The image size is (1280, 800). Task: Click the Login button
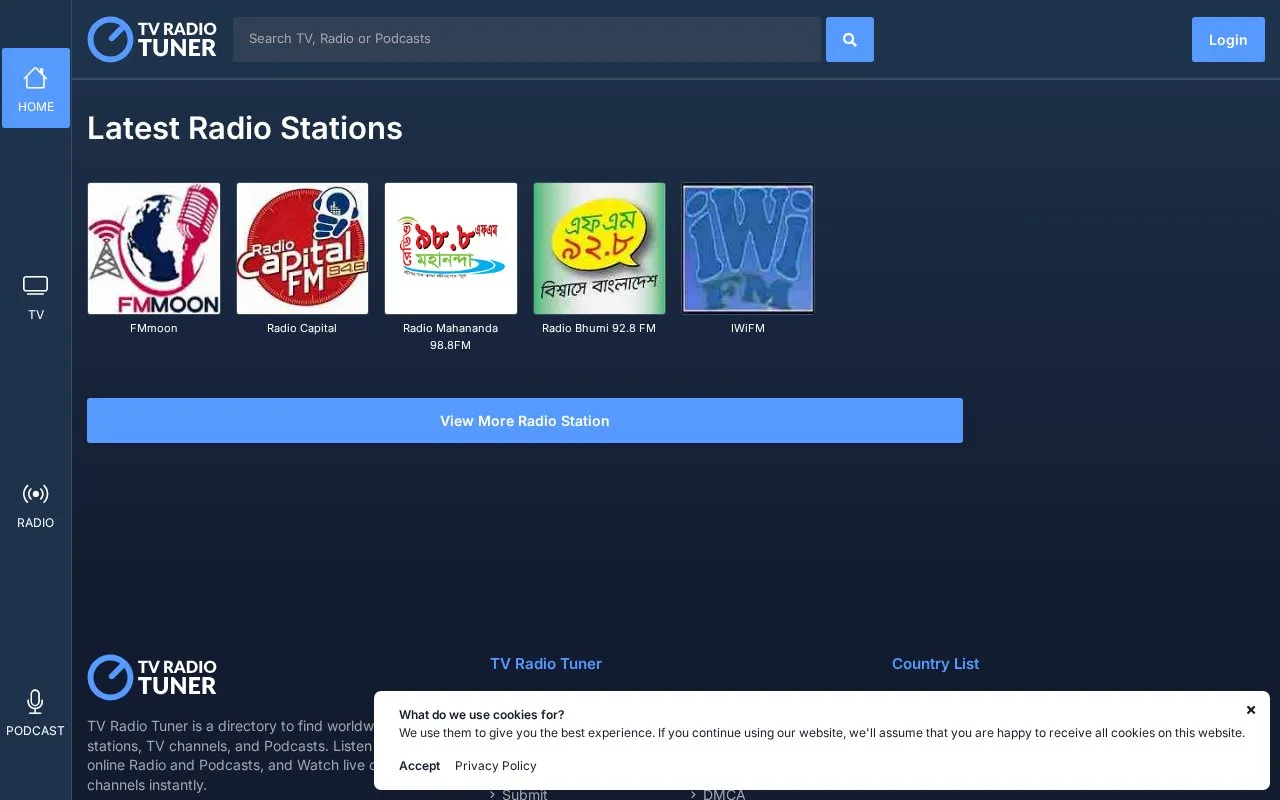[x=1228, y=40]
